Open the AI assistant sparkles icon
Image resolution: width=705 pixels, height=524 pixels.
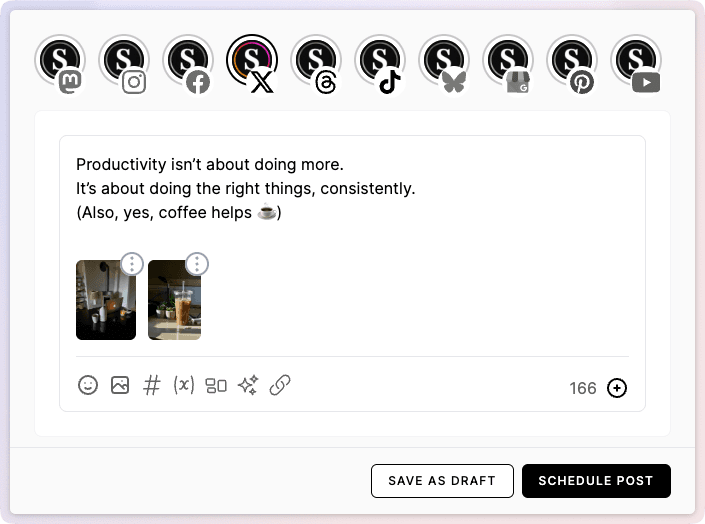point(248,385)
